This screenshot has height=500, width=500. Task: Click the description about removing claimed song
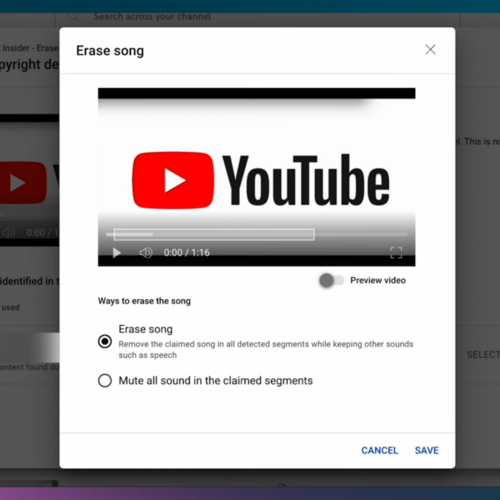(266, 349)
